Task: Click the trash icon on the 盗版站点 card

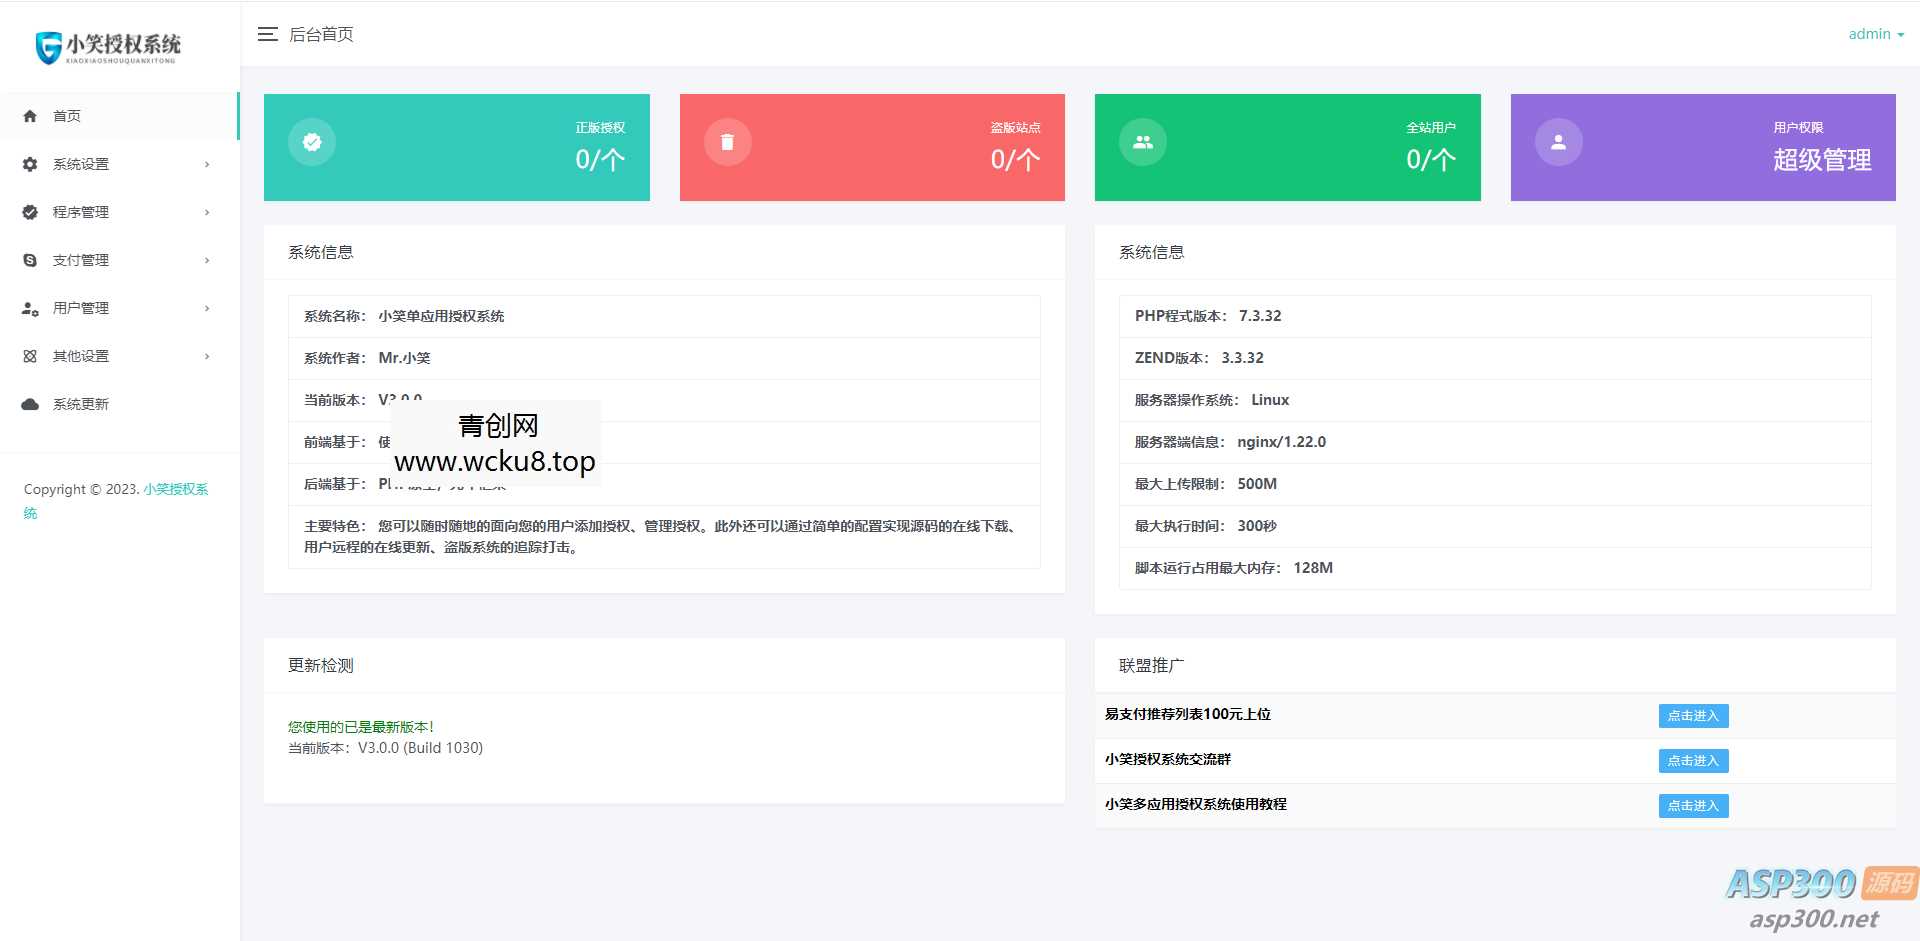Action: pos(727,141)
